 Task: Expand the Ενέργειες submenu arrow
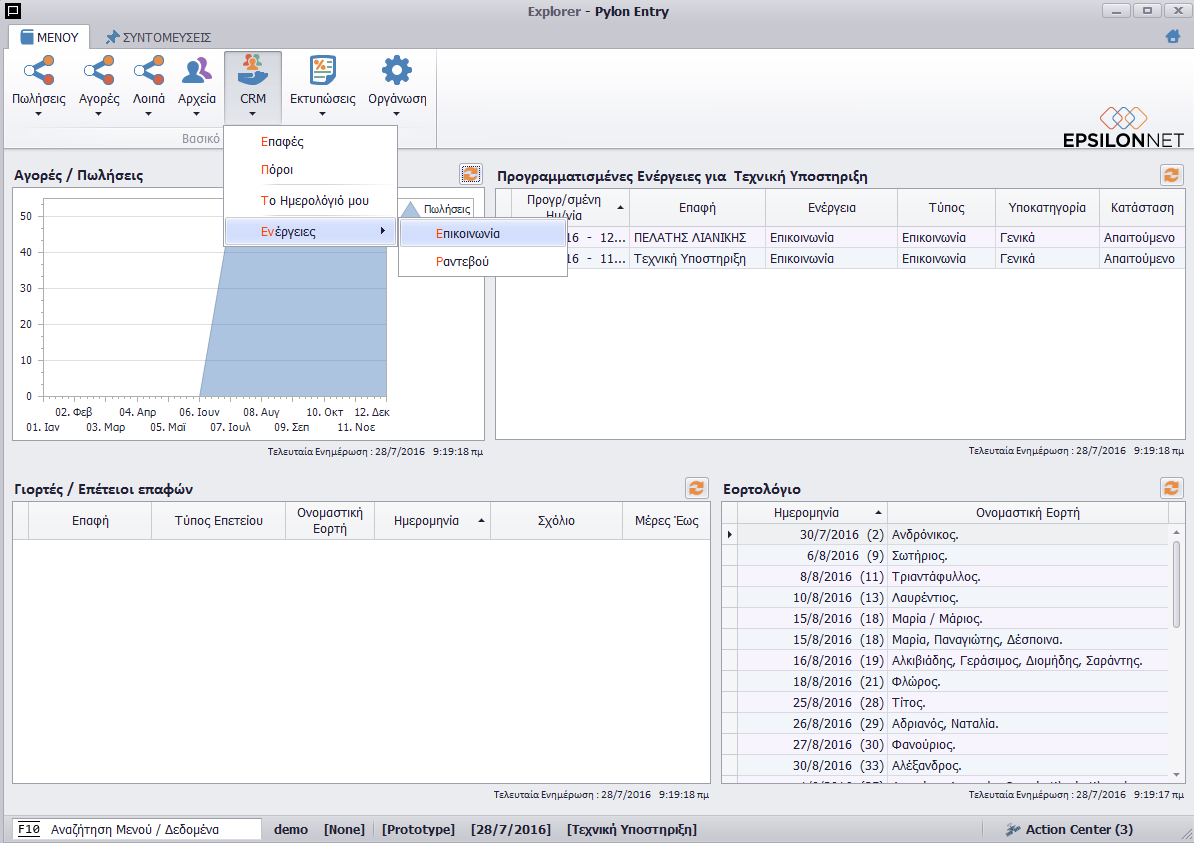[x=382, y=231]
